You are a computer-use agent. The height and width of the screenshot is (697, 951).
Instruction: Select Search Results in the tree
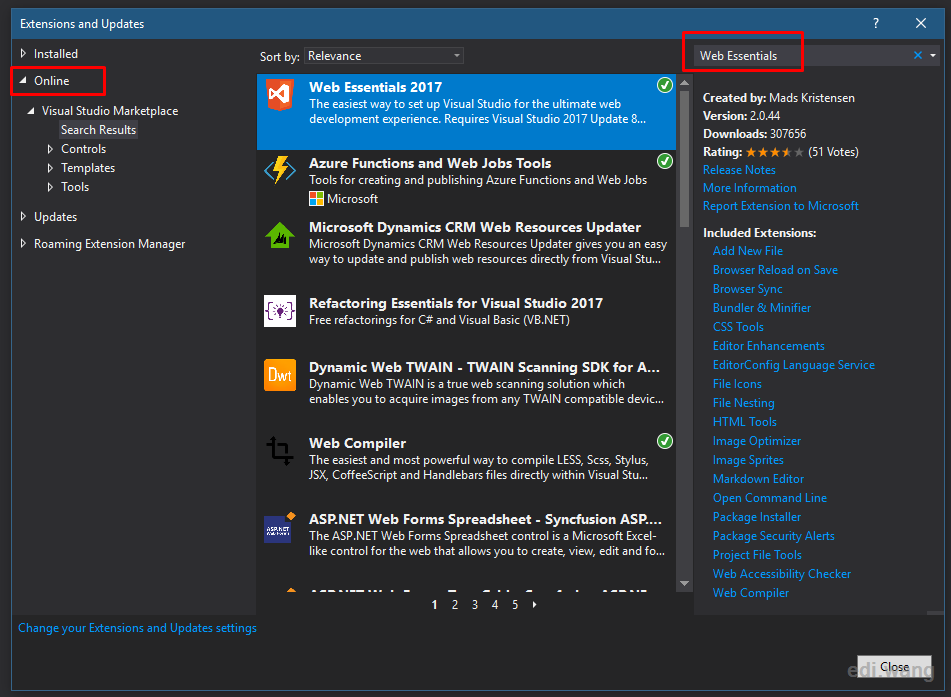pyautogui.click(x=98, y=130)
